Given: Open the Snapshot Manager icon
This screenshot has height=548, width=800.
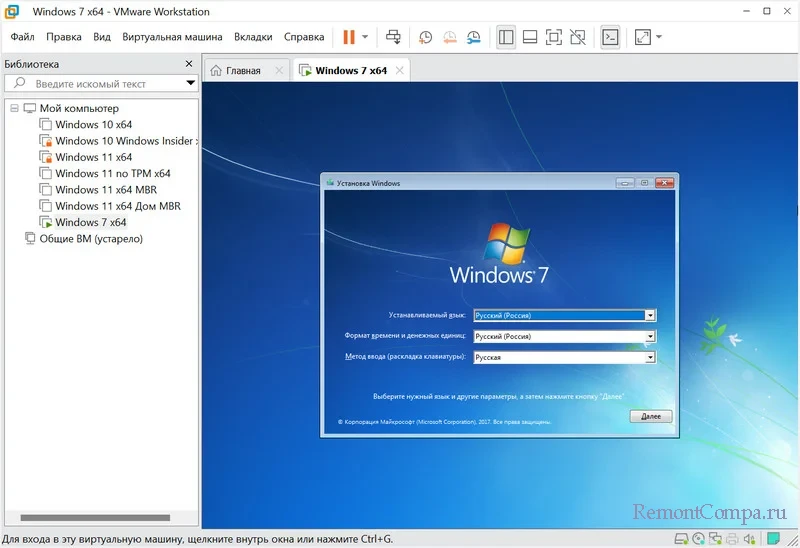Looking at the screenshot, I should (x=474, y=37).
